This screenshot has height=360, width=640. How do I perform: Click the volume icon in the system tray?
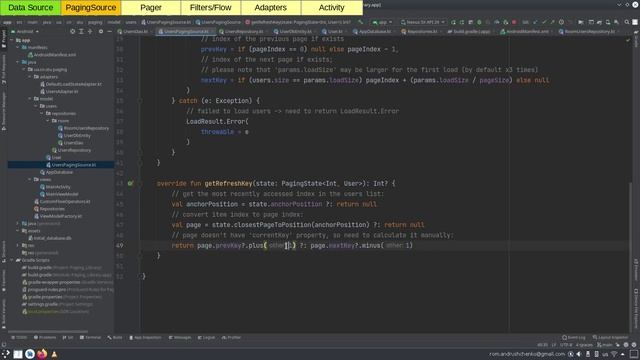pyautogui.click(x=579, y=354)
